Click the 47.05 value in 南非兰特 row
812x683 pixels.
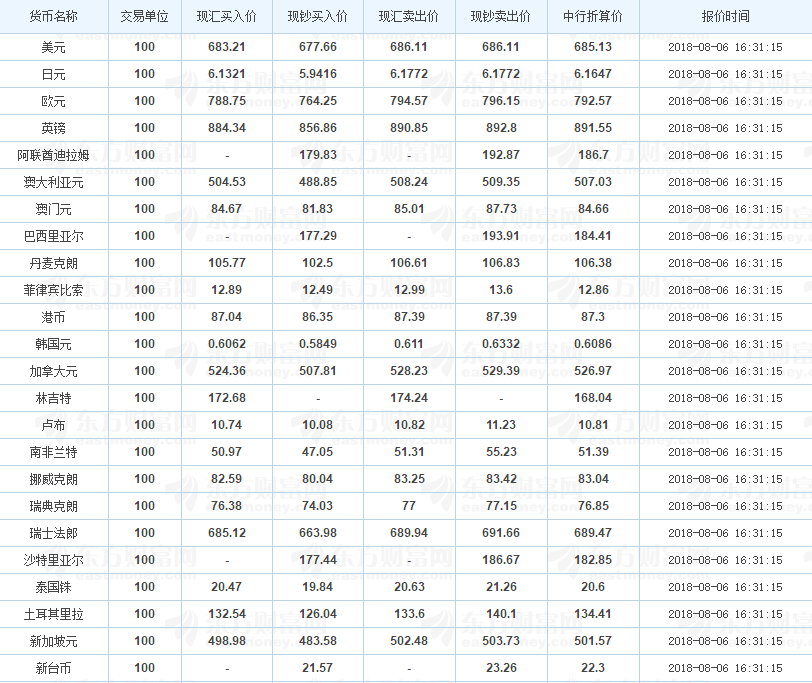[318, 452]
